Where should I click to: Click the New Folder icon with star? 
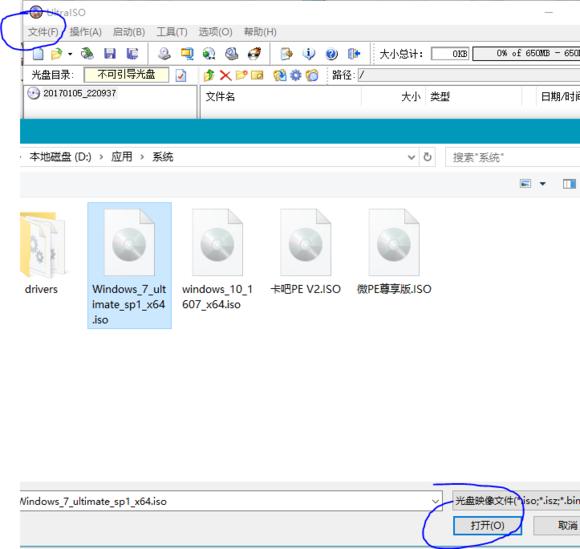[241, 75]
